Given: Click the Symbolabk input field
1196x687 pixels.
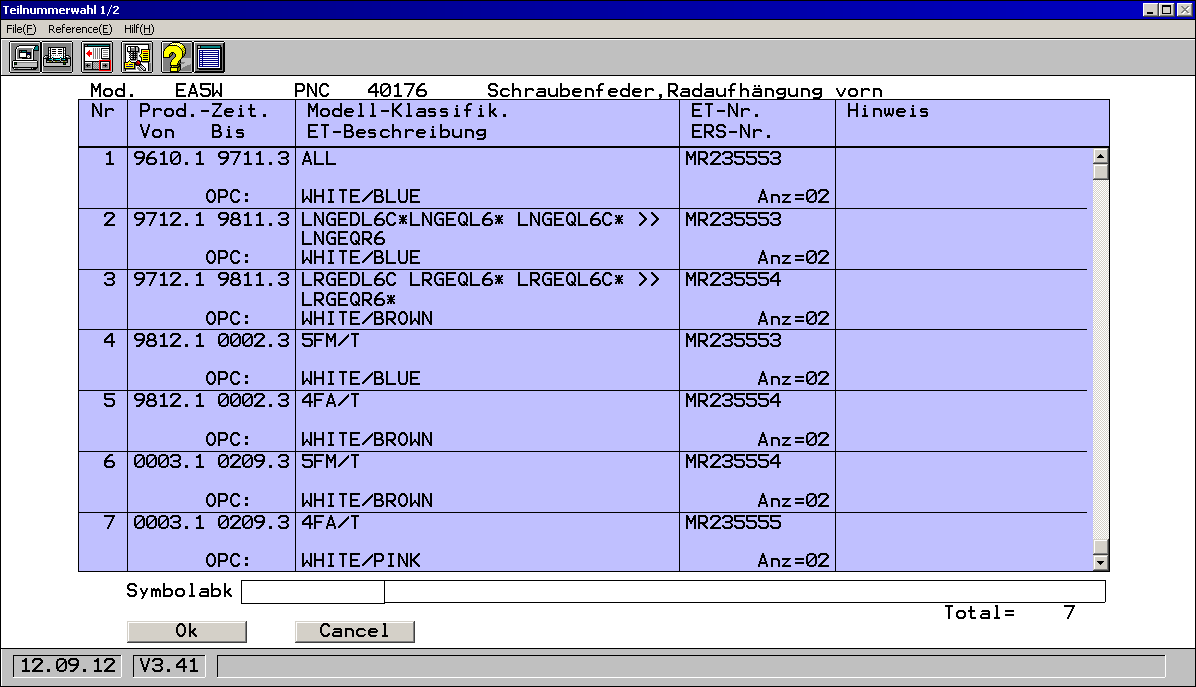Looking at the screenshot, I should point(313,592).
